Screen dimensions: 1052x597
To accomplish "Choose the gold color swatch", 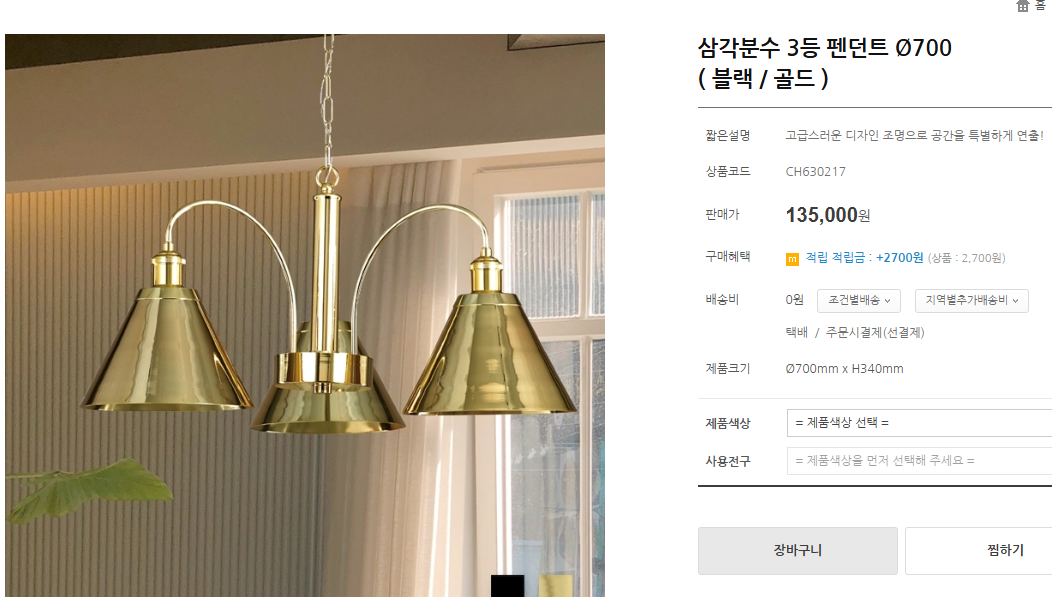I will (556, 586).
